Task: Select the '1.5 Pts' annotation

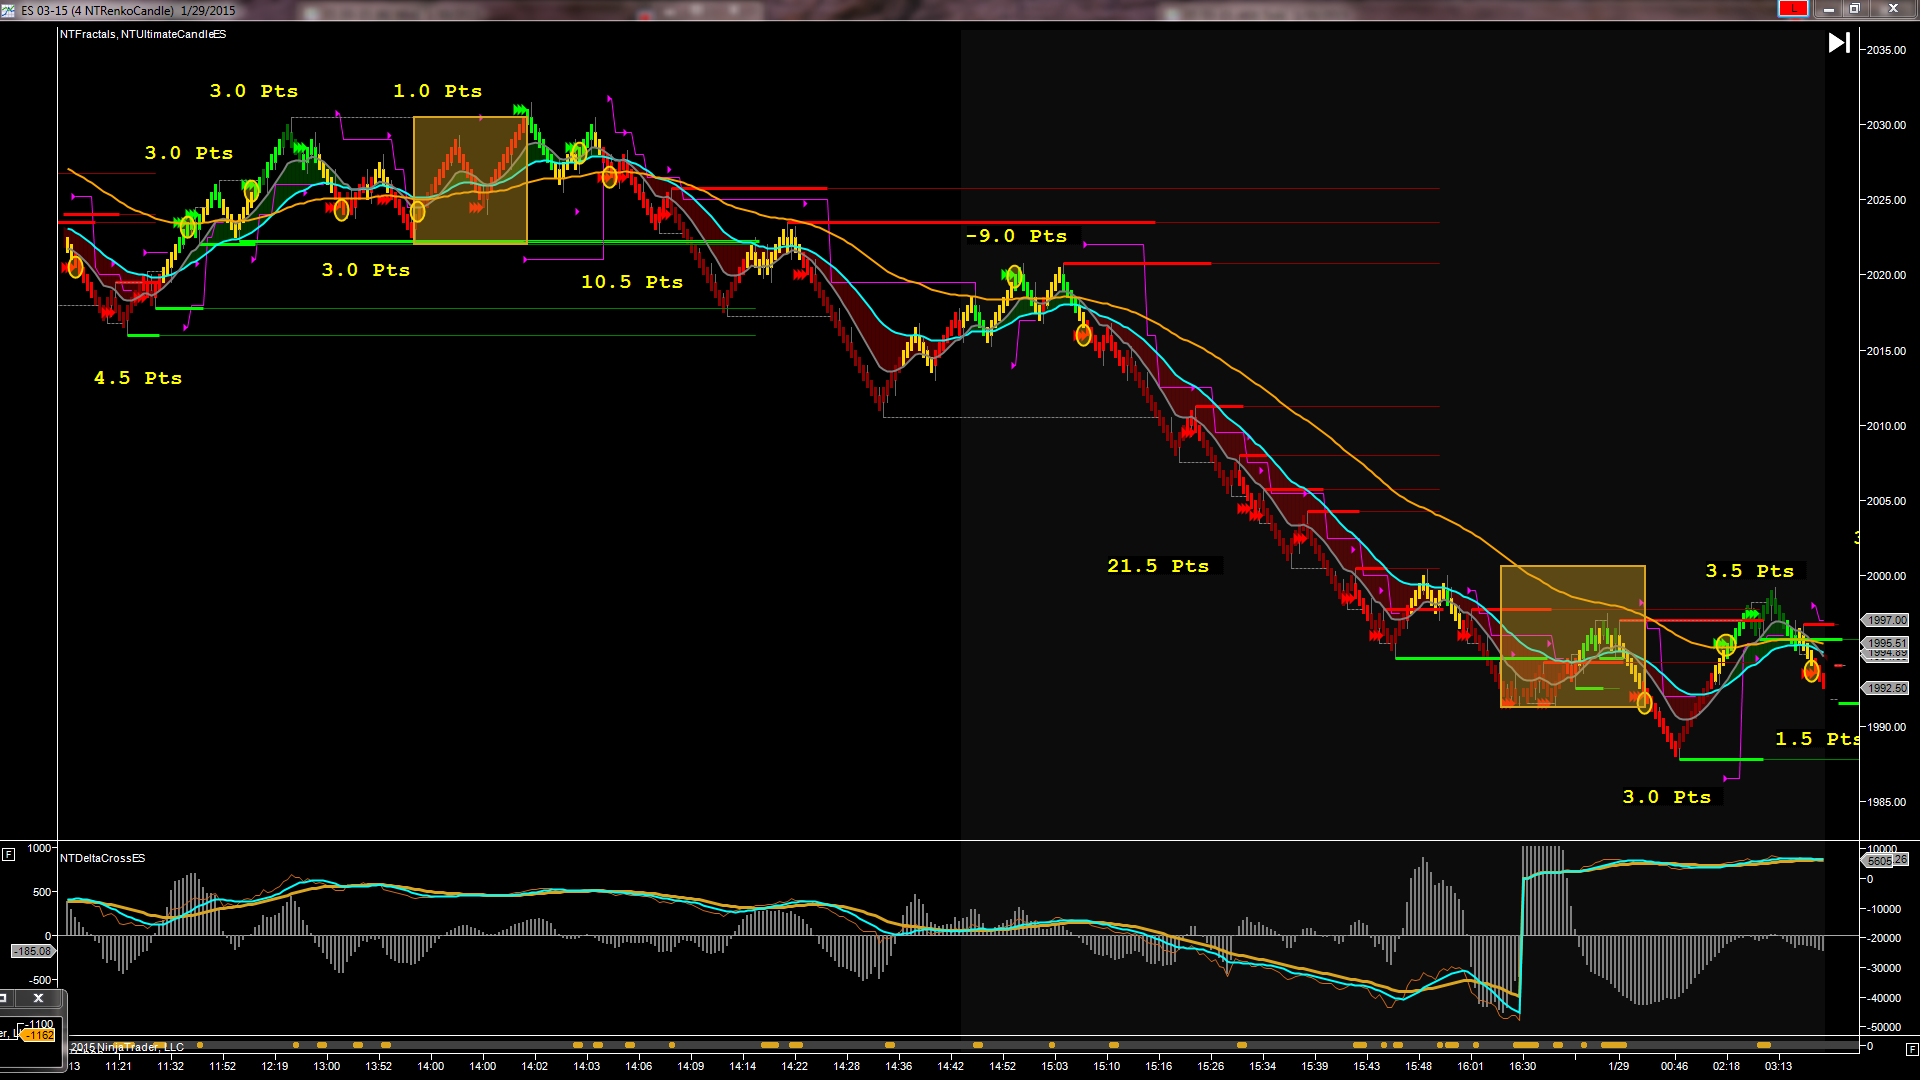Action: click(1816, 739)
